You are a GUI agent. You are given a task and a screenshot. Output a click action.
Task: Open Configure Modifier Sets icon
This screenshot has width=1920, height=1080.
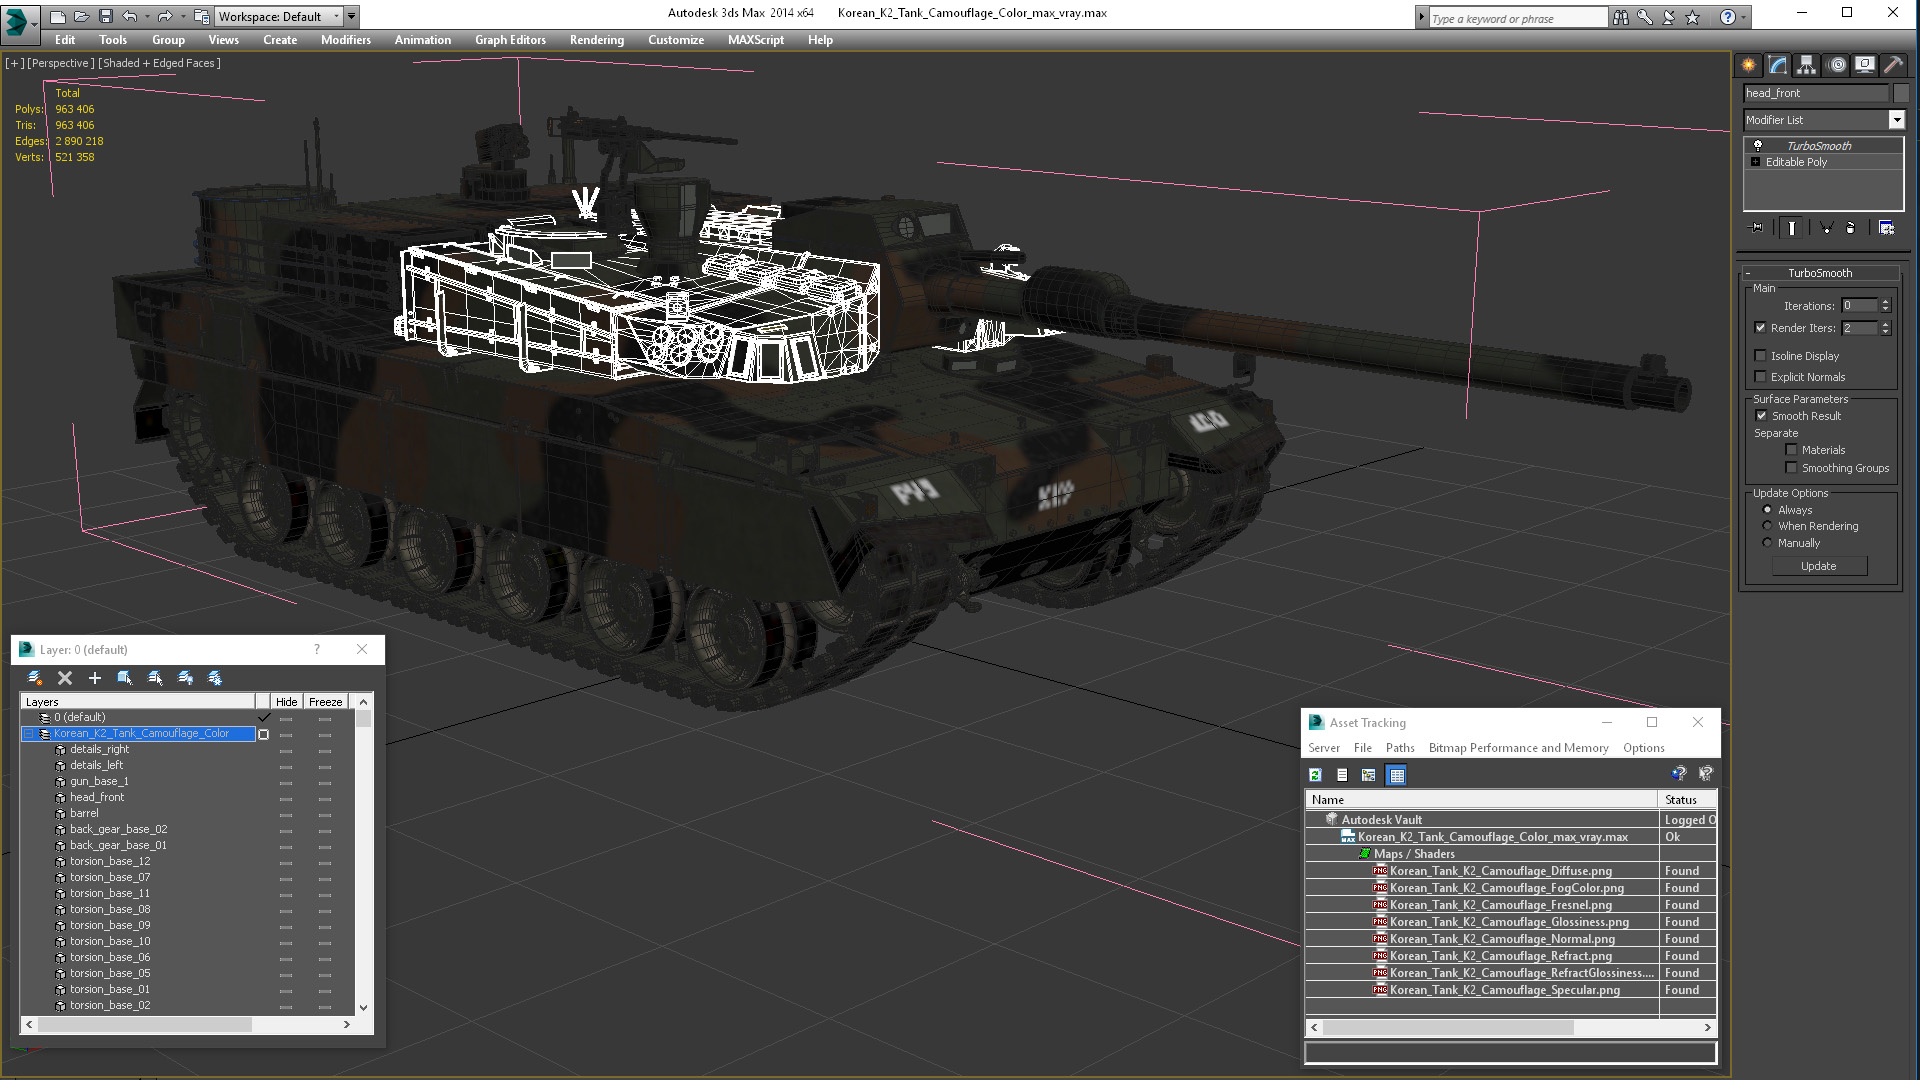click(1886, 228)
